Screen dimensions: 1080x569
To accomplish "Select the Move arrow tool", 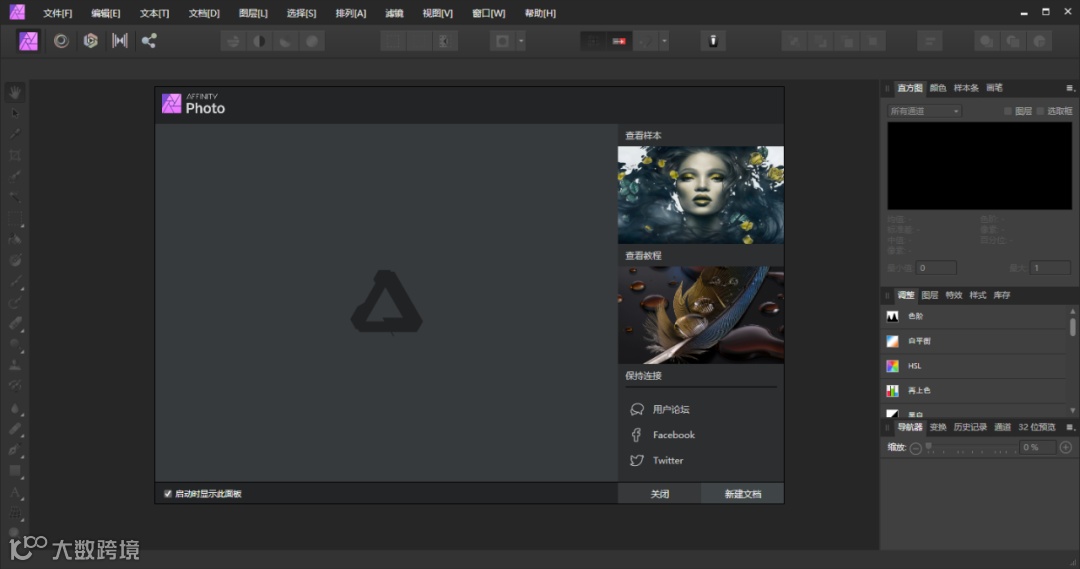I will point(14,113).
